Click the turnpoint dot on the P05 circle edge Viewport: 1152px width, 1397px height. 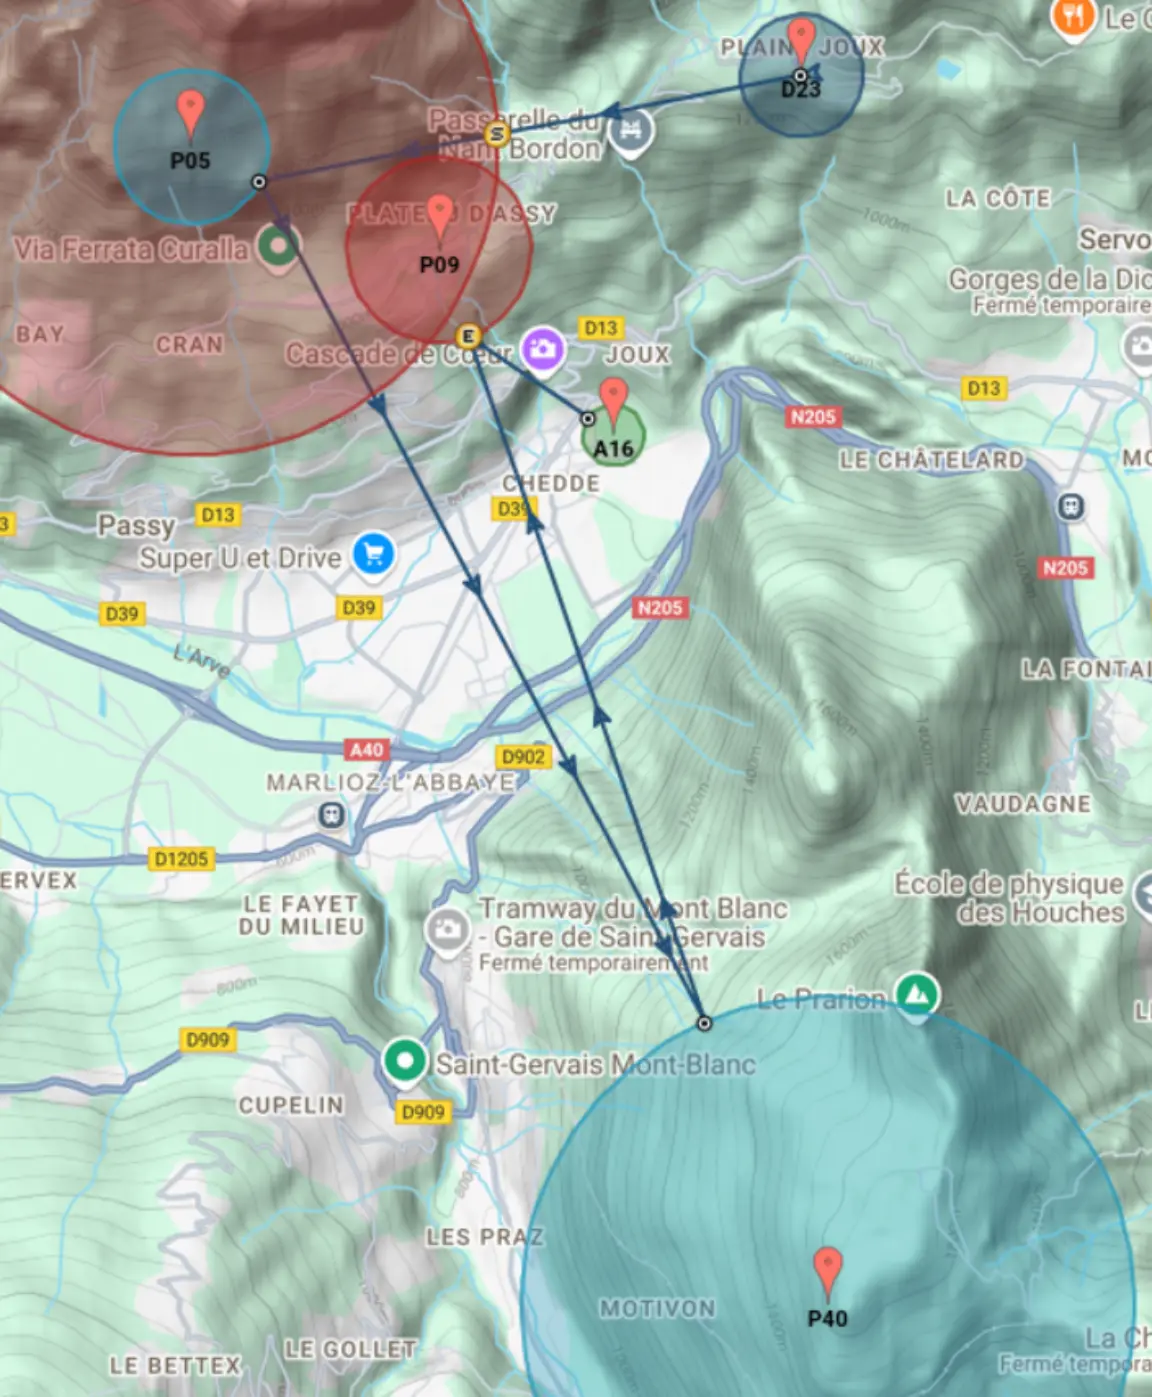pos(259,182)
